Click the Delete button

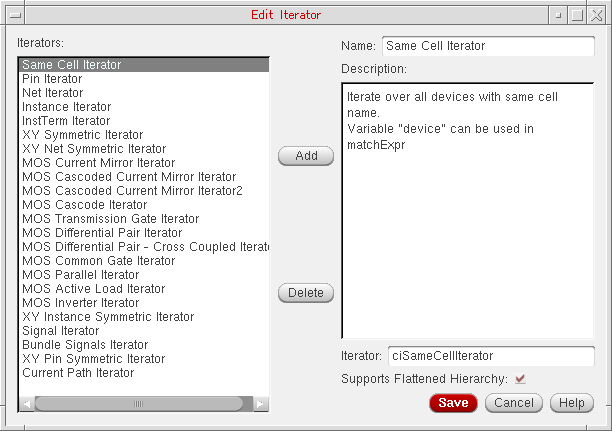[x=306, y=293]
